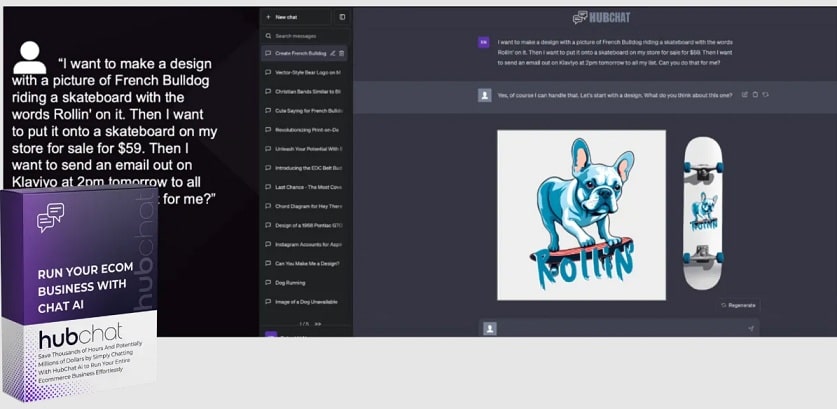Retry the assistant reply (refresh icon)
The height and width of the screenshot is (409, 837).
click(x=765, y=95)
